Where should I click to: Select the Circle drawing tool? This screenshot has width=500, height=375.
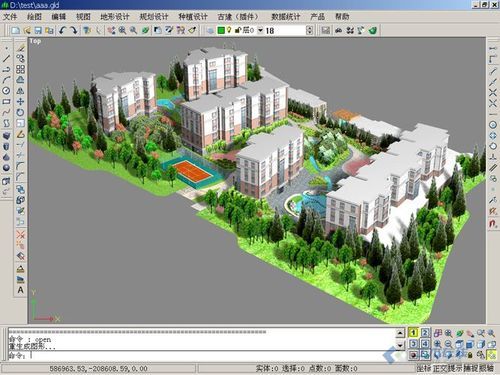coord(6,91)
